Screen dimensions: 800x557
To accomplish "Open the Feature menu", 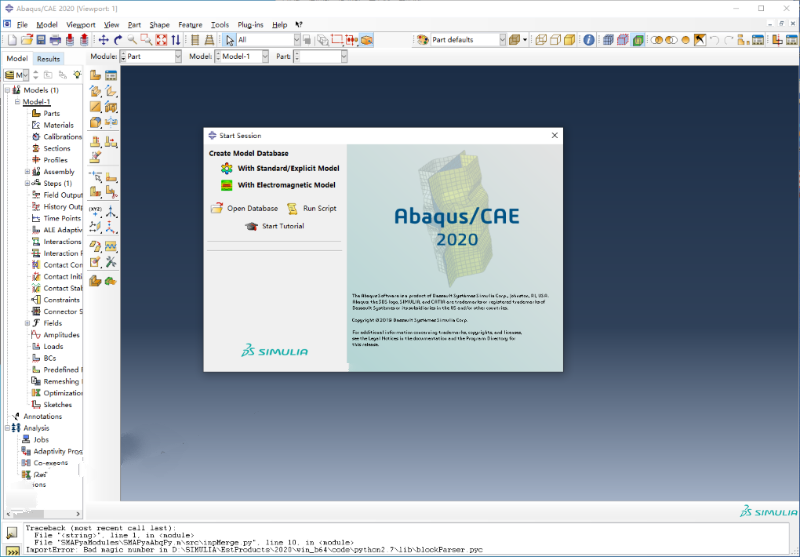I will (190, 24).
